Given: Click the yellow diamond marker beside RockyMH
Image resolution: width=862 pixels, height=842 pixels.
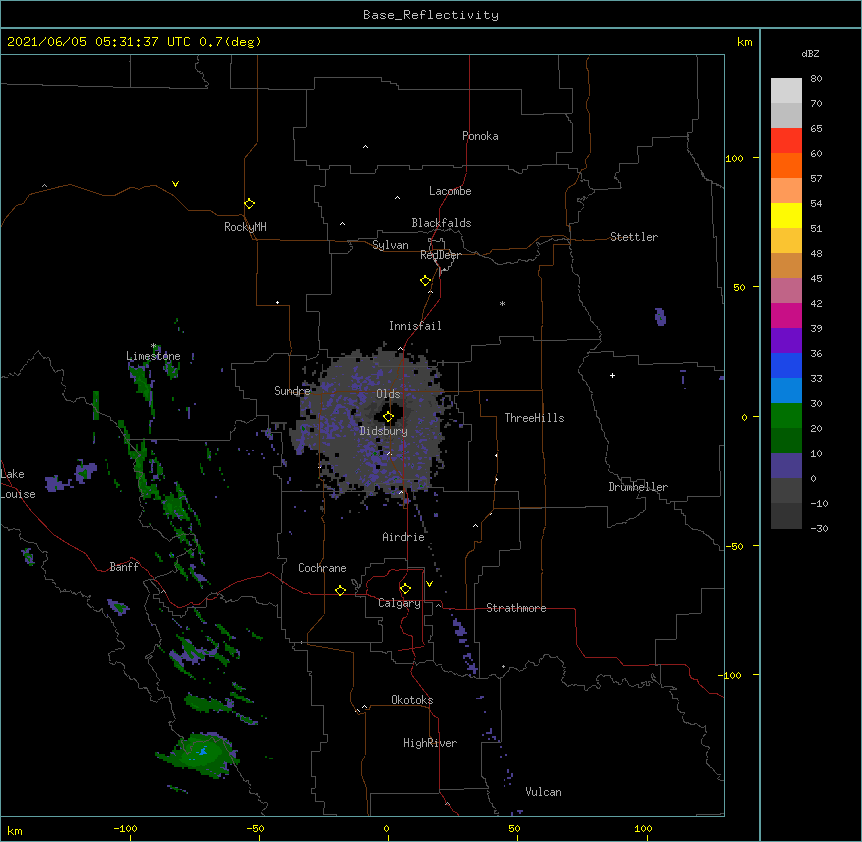Looking at the screenshot, I should pos(250,204).
